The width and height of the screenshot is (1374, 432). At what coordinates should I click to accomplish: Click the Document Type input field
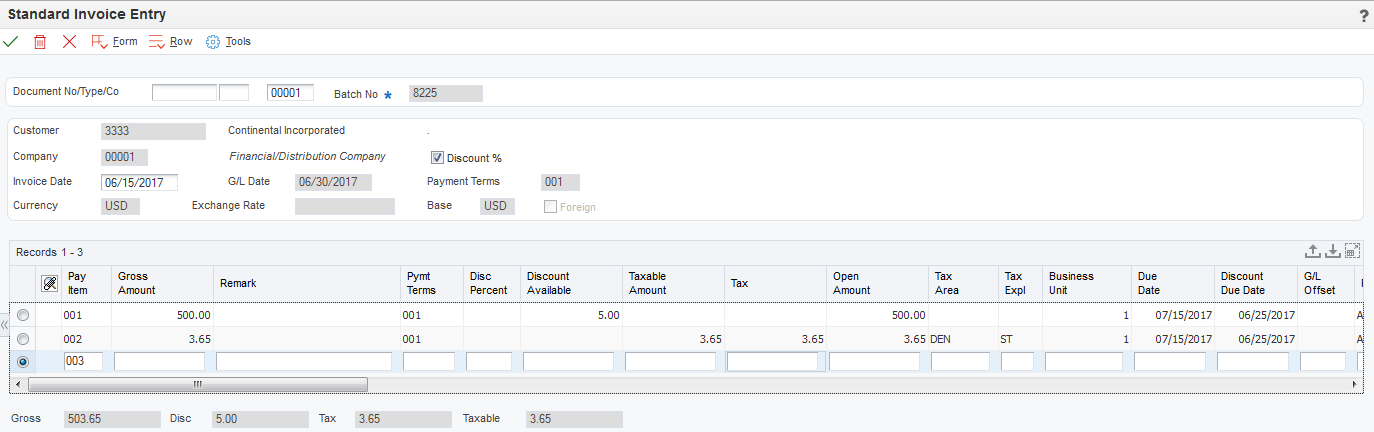[234, 93]
